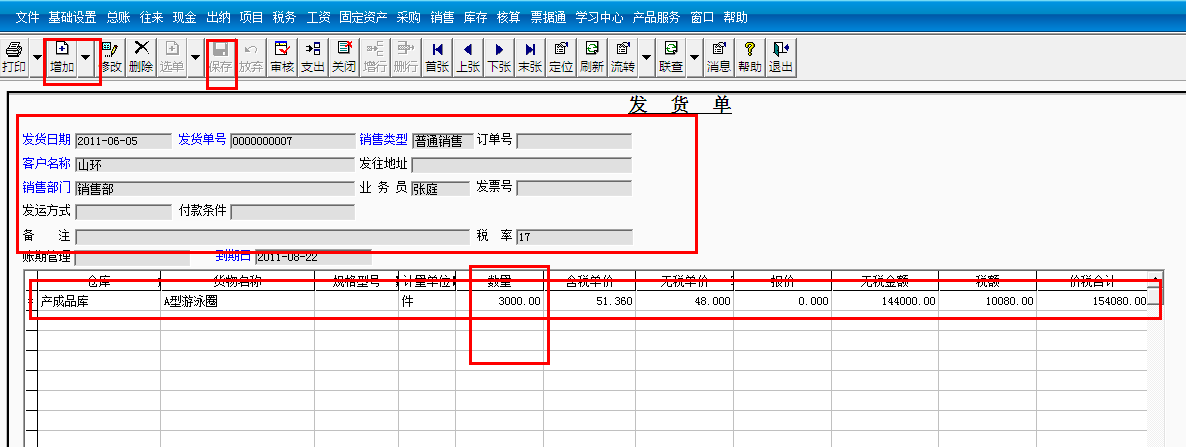Select the quantity cell 3000.00
This screenshot has width=1186, height=447.
(499, 301)
